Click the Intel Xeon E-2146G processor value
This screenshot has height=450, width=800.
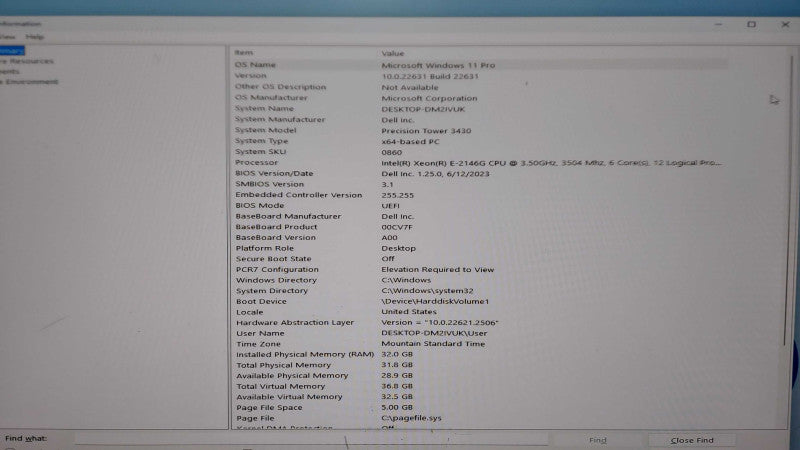[551, 163]
